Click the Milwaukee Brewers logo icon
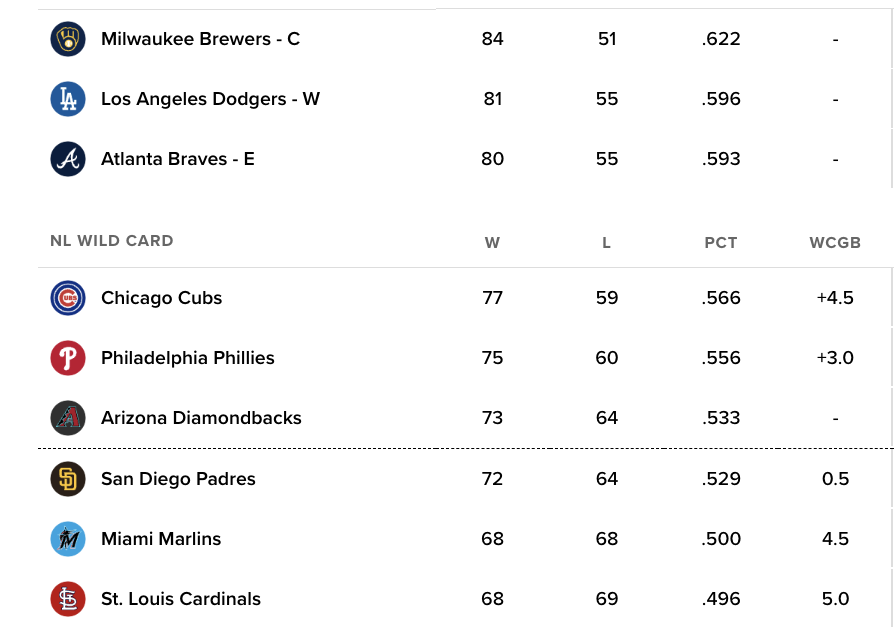 coord(68,39)
